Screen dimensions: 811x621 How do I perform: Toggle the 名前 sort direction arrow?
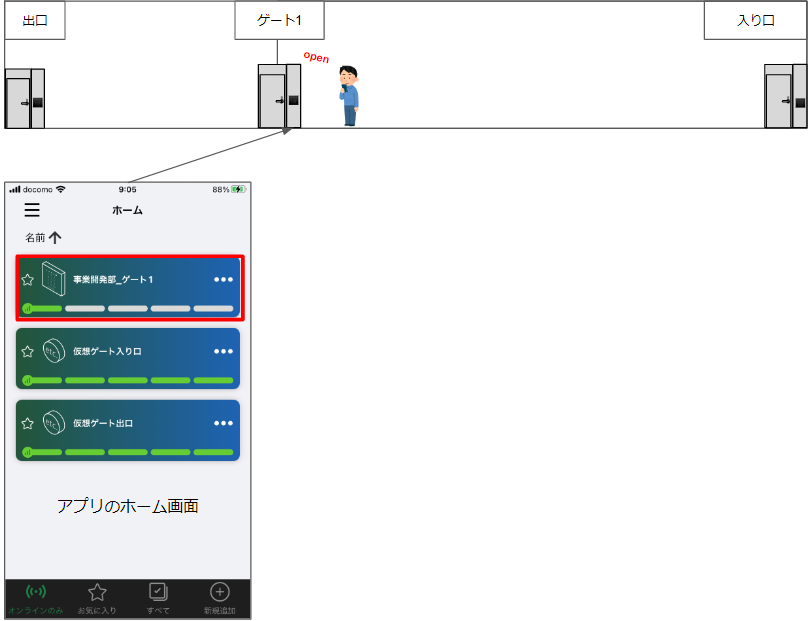(55, 237)
